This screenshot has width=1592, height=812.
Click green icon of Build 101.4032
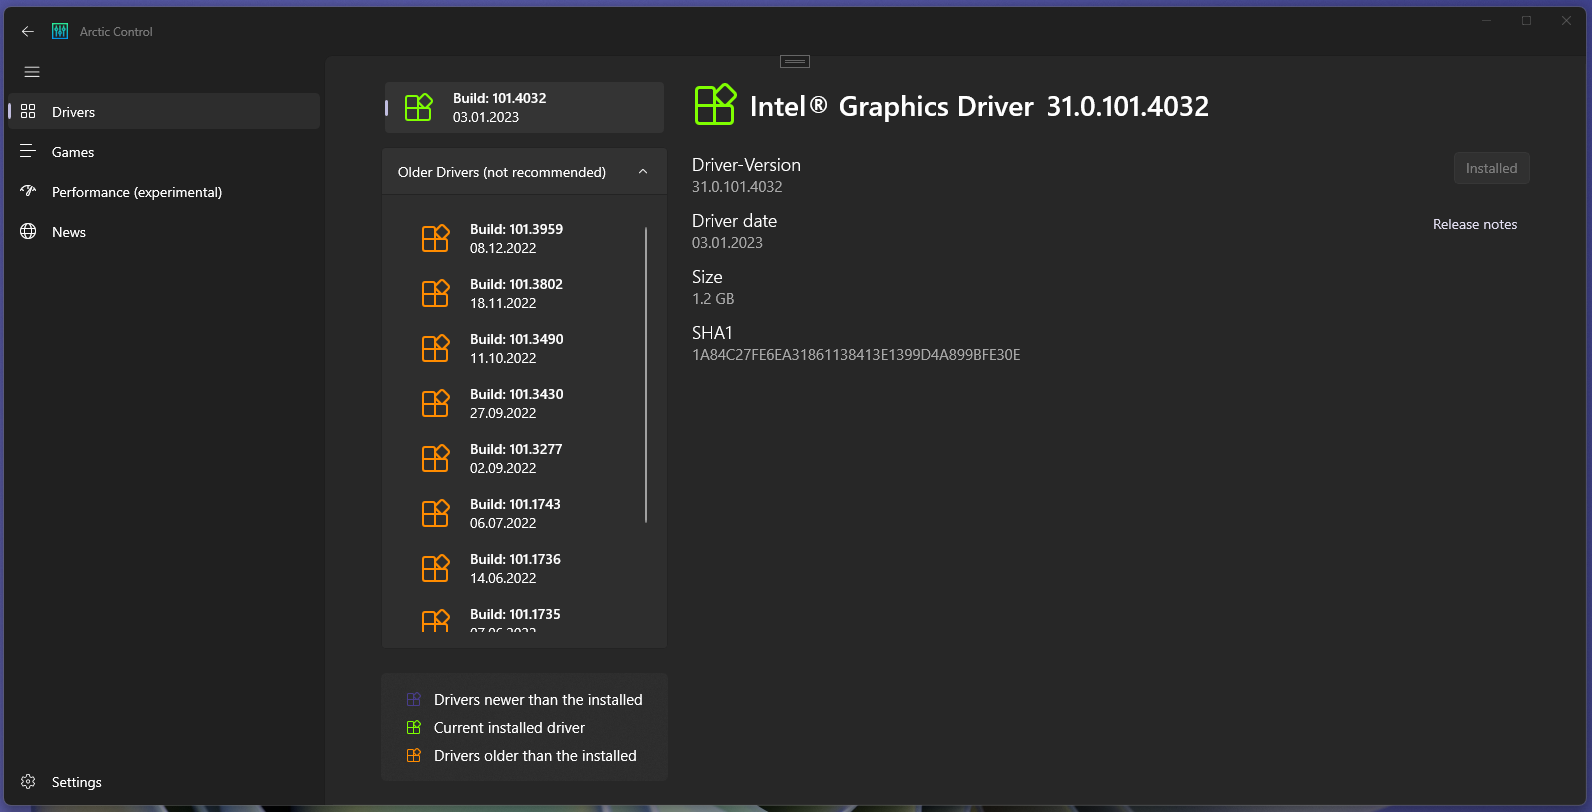tap(419, 107)
